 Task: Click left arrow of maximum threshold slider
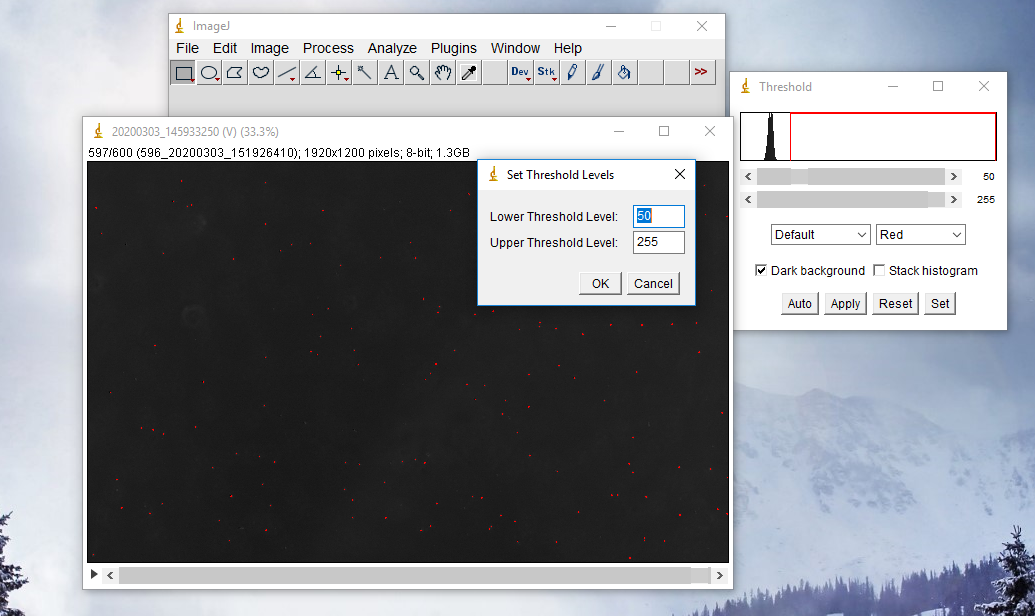(x=748, y=199)
